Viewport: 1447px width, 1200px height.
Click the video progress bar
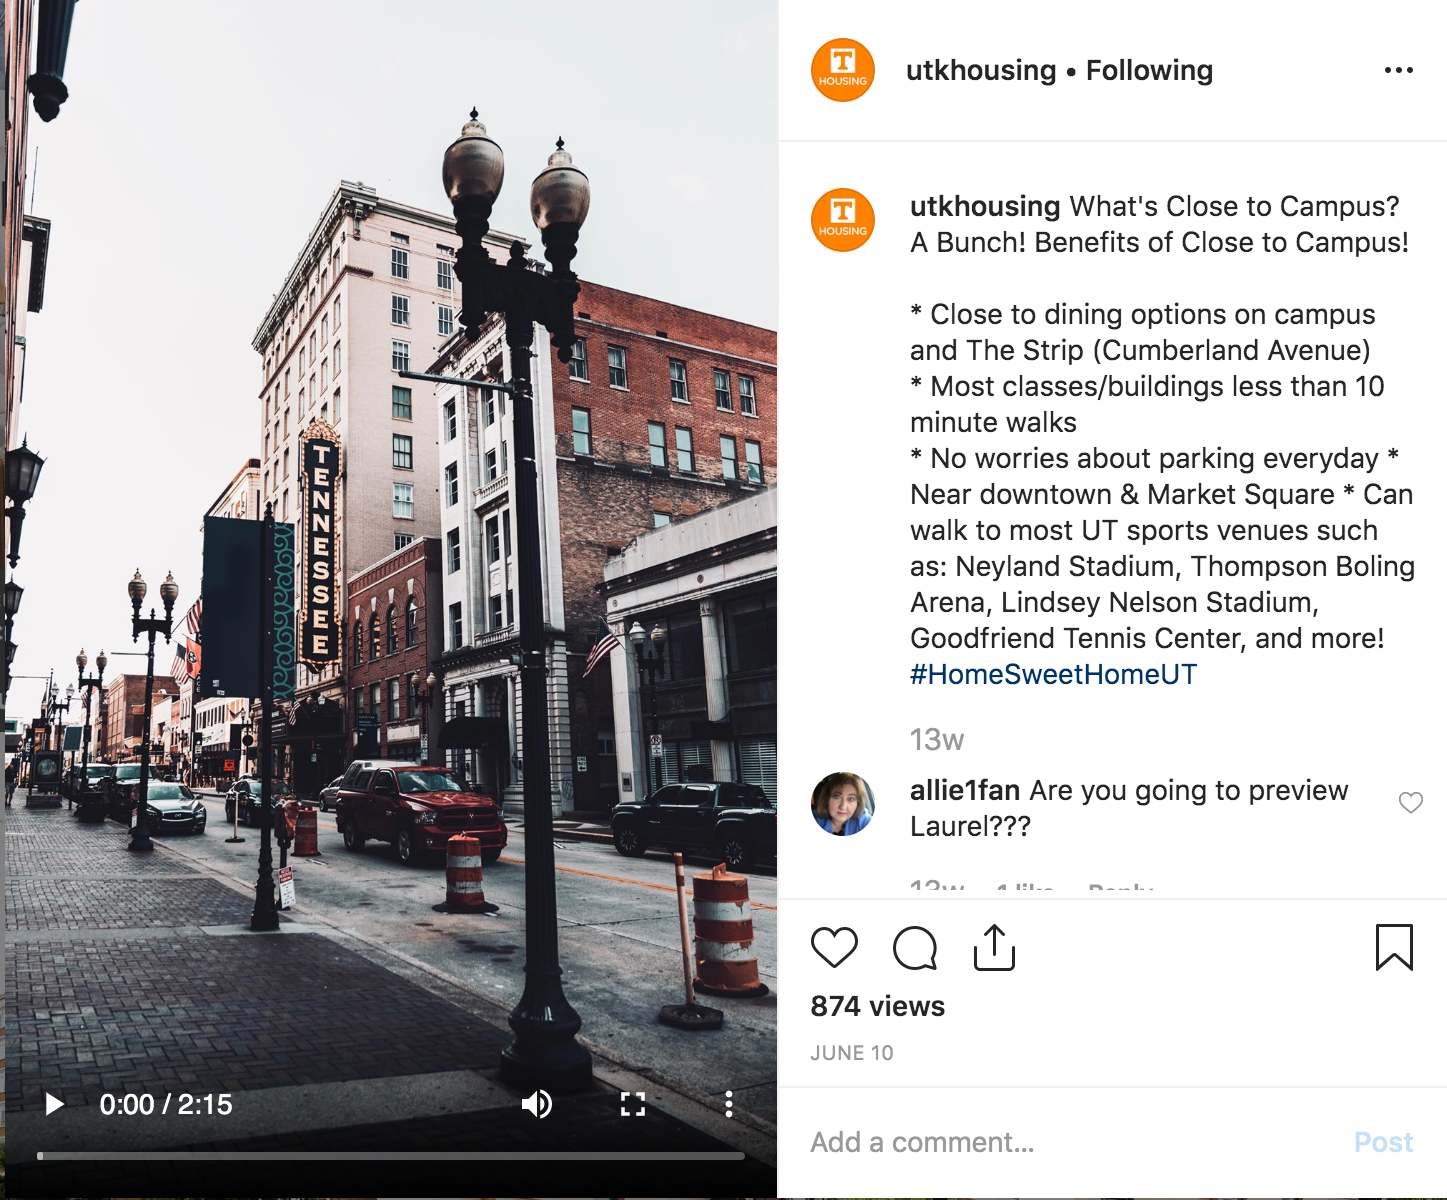click(x=391, y=1156)
